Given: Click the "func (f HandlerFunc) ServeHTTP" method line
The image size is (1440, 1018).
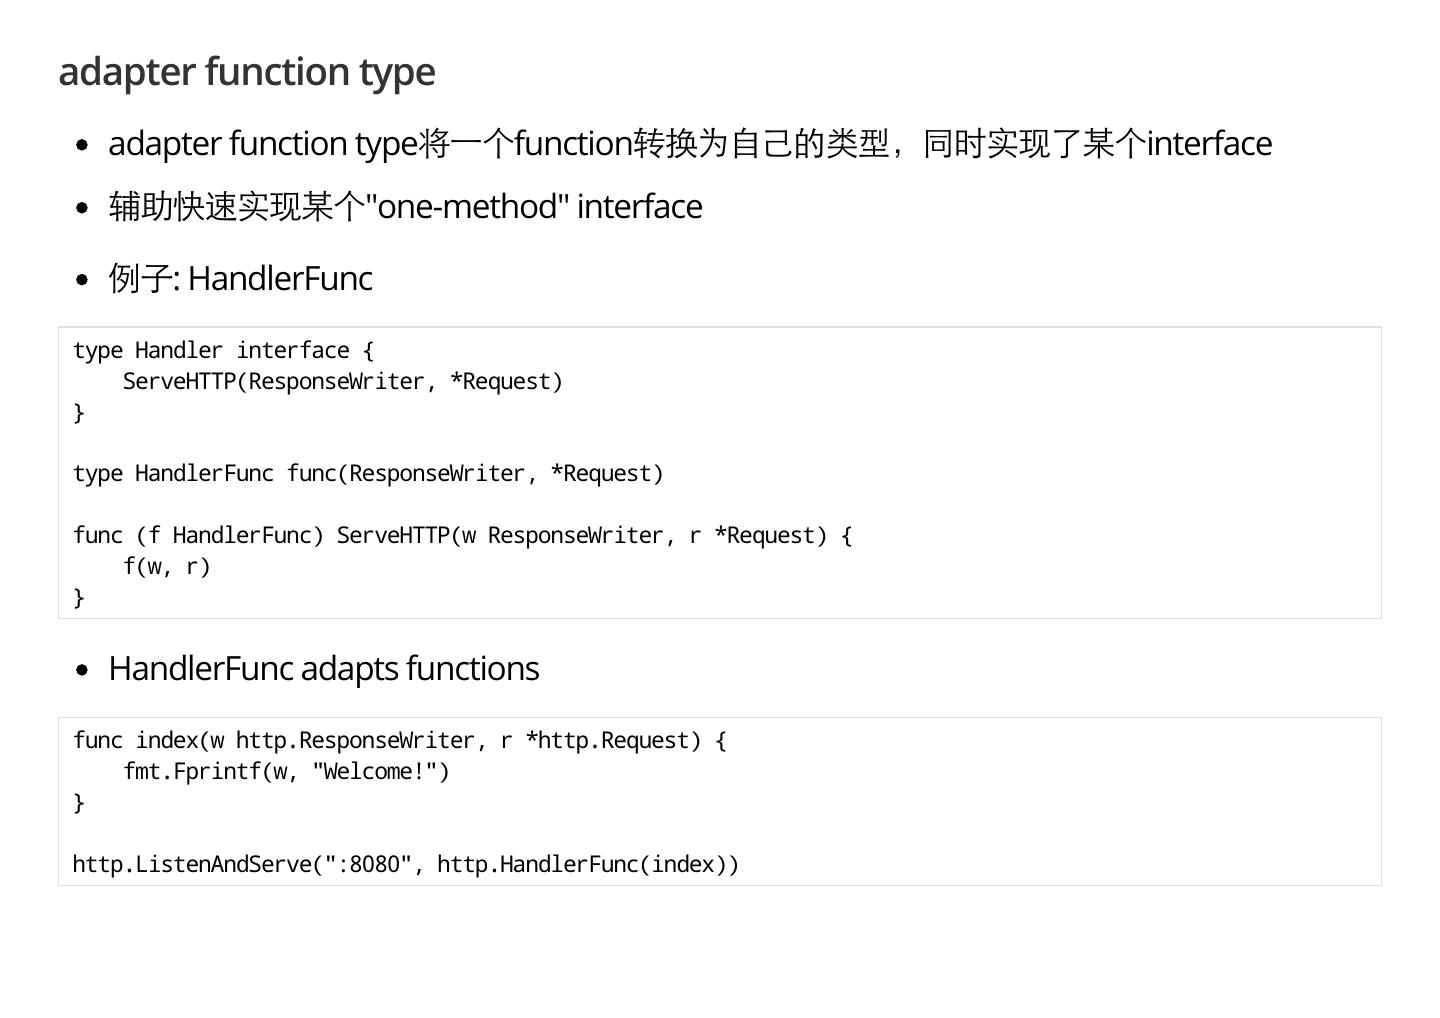Looking at the screenshot, I should tap(462, 536).
